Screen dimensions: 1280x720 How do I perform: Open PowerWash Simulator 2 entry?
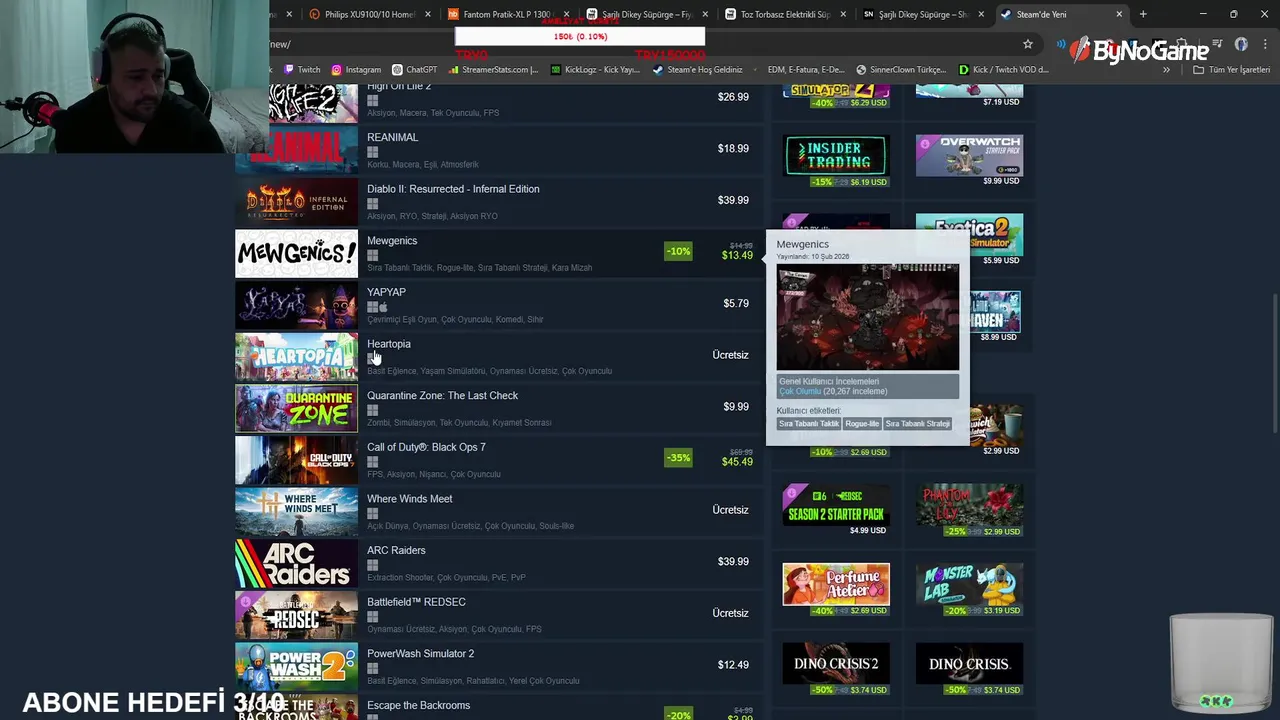[x=499, y=666]
